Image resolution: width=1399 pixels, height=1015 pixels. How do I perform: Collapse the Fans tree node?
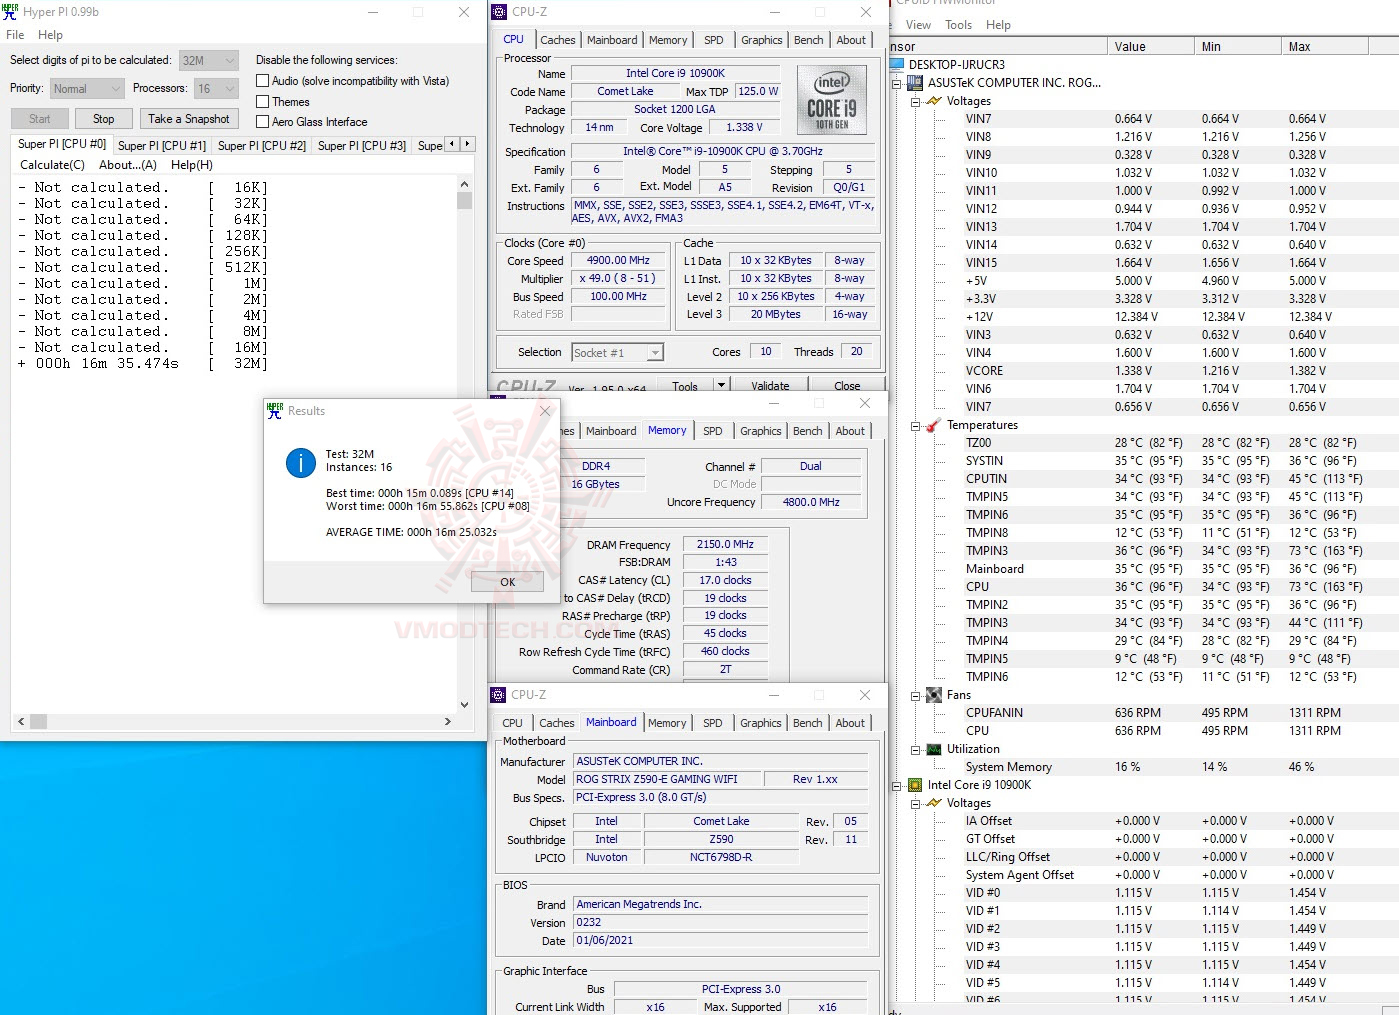click(x=915, y=695)
